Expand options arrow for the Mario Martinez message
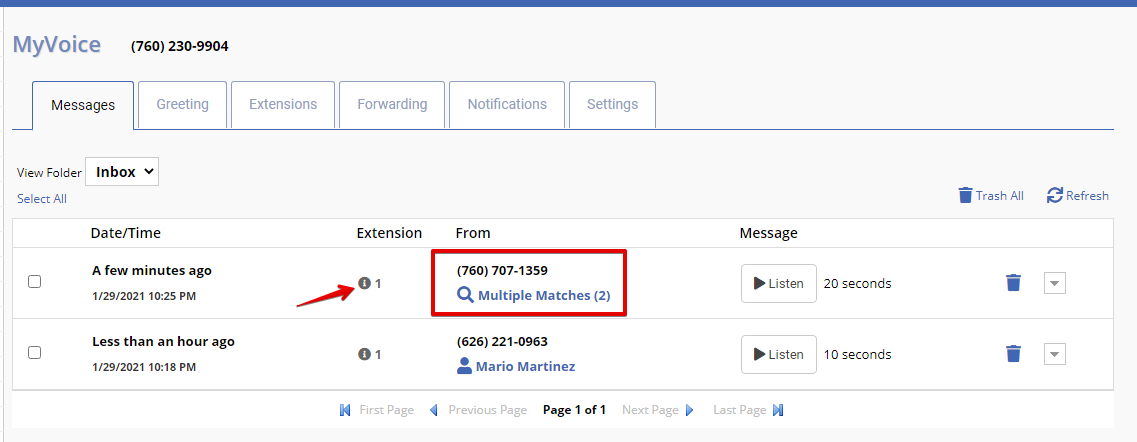 tap(1054, 354)
